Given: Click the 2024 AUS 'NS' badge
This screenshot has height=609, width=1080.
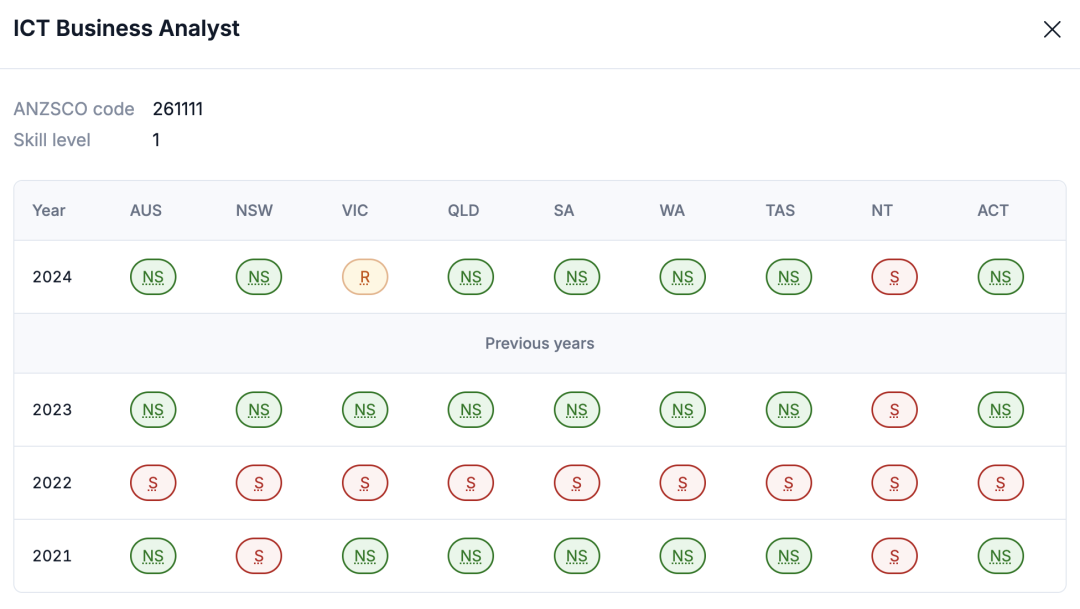Looking at the screenshot, I should (153, 277).
